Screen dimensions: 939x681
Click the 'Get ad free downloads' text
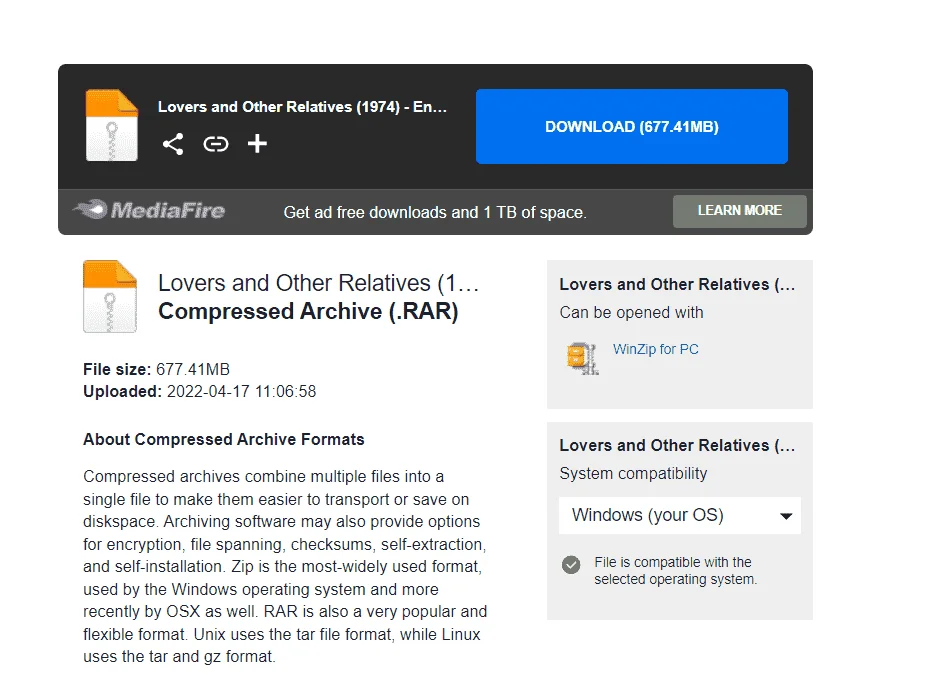pyautogui.click(x=435, y=212)
